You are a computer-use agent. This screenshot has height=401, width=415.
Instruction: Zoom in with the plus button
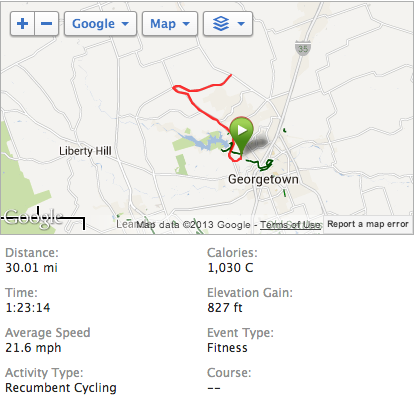(22, 24)
